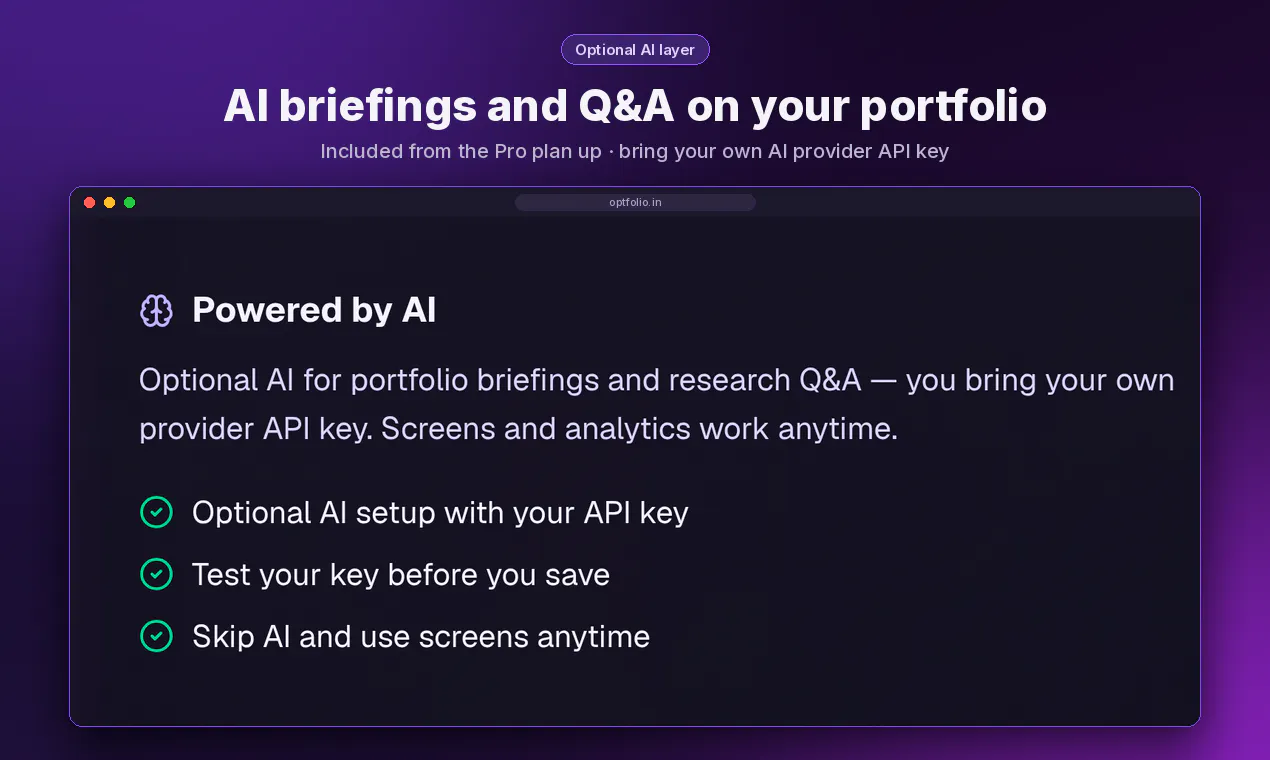Click the sentence Screens and analytics work anytime
This screenshot has width=1270, height=760.
639,428
